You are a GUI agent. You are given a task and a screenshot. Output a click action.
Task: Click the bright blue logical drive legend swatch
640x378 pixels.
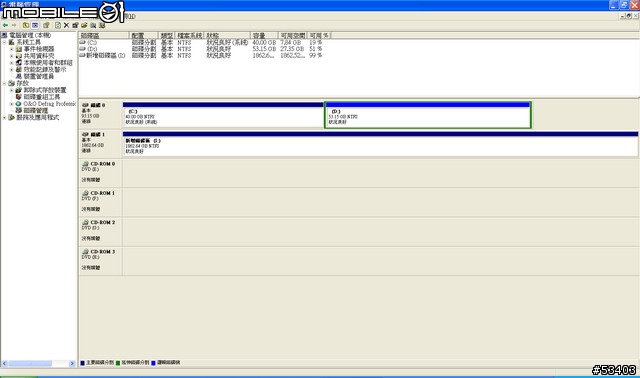click(x=153, y=362)
